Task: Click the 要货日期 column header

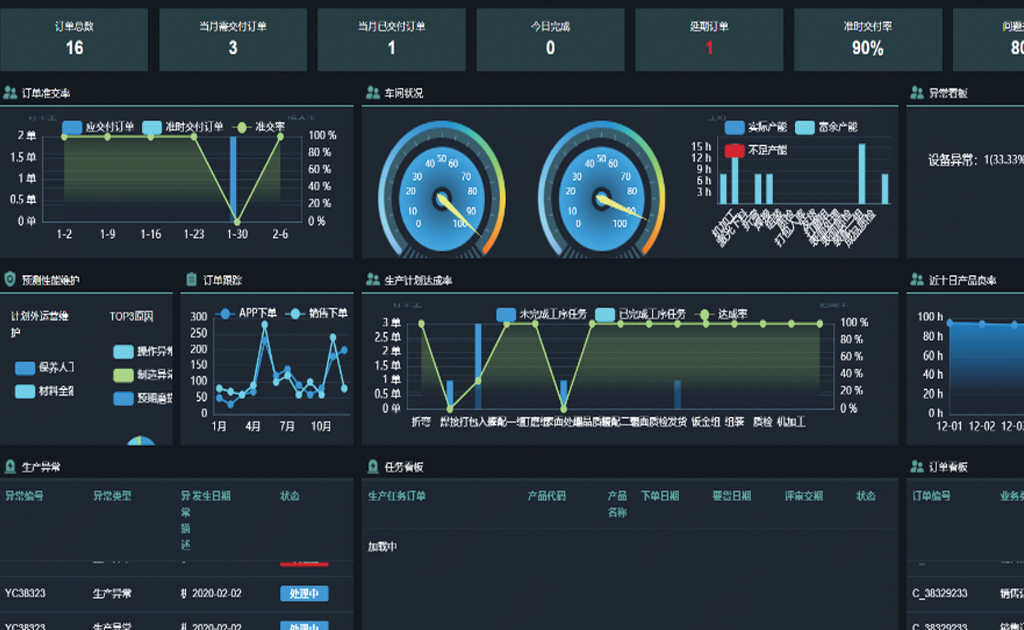Action: click(x=732, y=496)
